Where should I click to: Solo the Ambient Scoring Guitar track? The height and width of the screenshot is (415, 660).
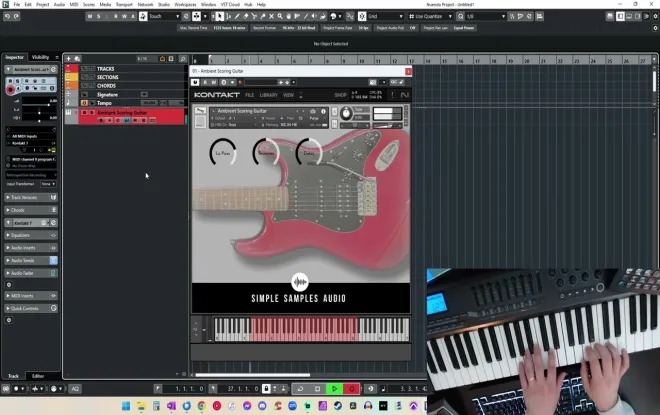pos(91,113)
